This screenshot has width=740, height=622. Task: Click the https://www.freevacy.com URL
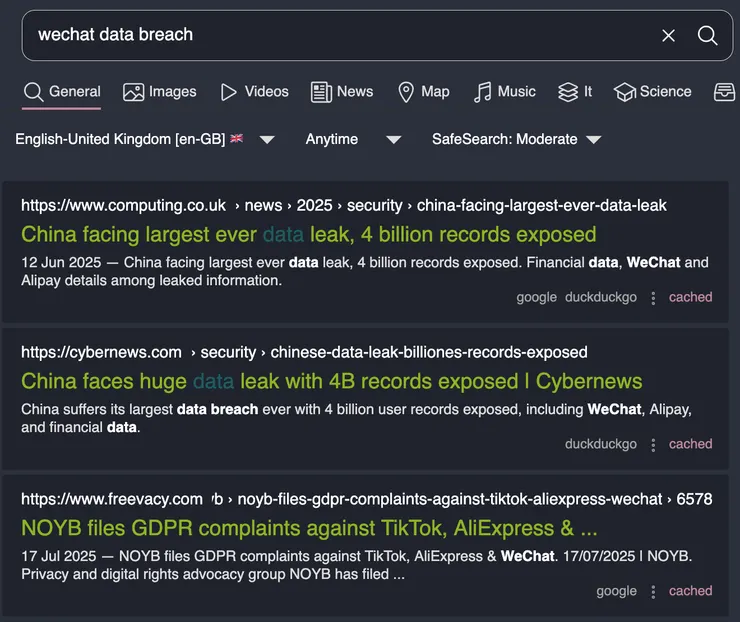(112, 499)
